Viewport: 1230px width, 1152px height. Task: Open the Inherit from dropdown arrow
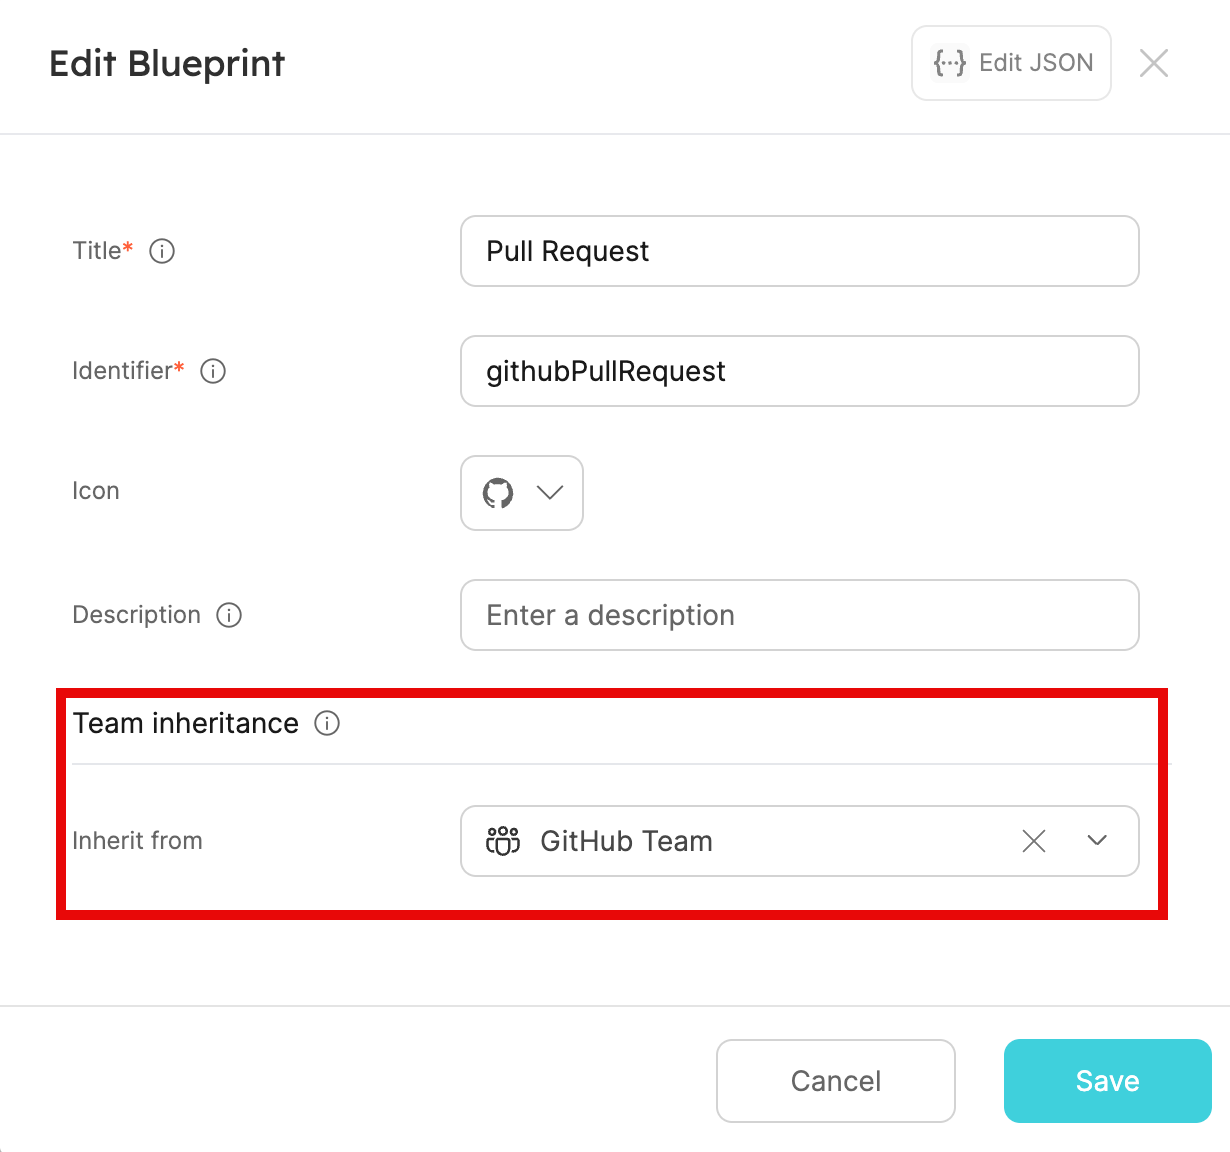[1097, 840]
